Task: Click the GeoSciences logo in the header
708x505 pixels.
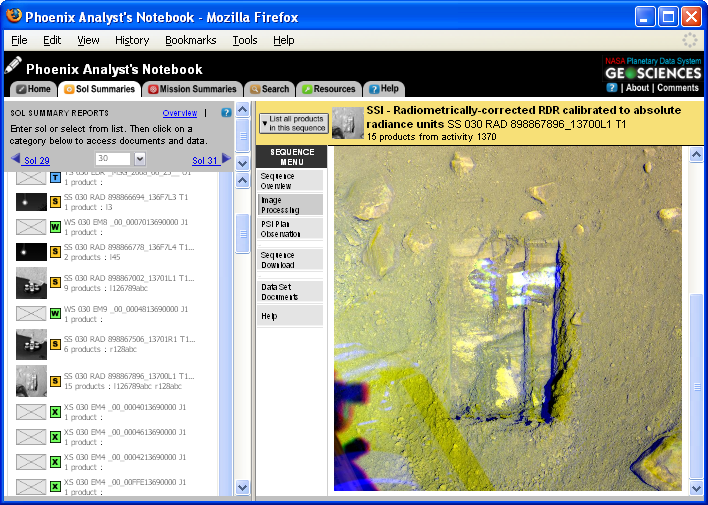Action: click(x=654, y=73)
